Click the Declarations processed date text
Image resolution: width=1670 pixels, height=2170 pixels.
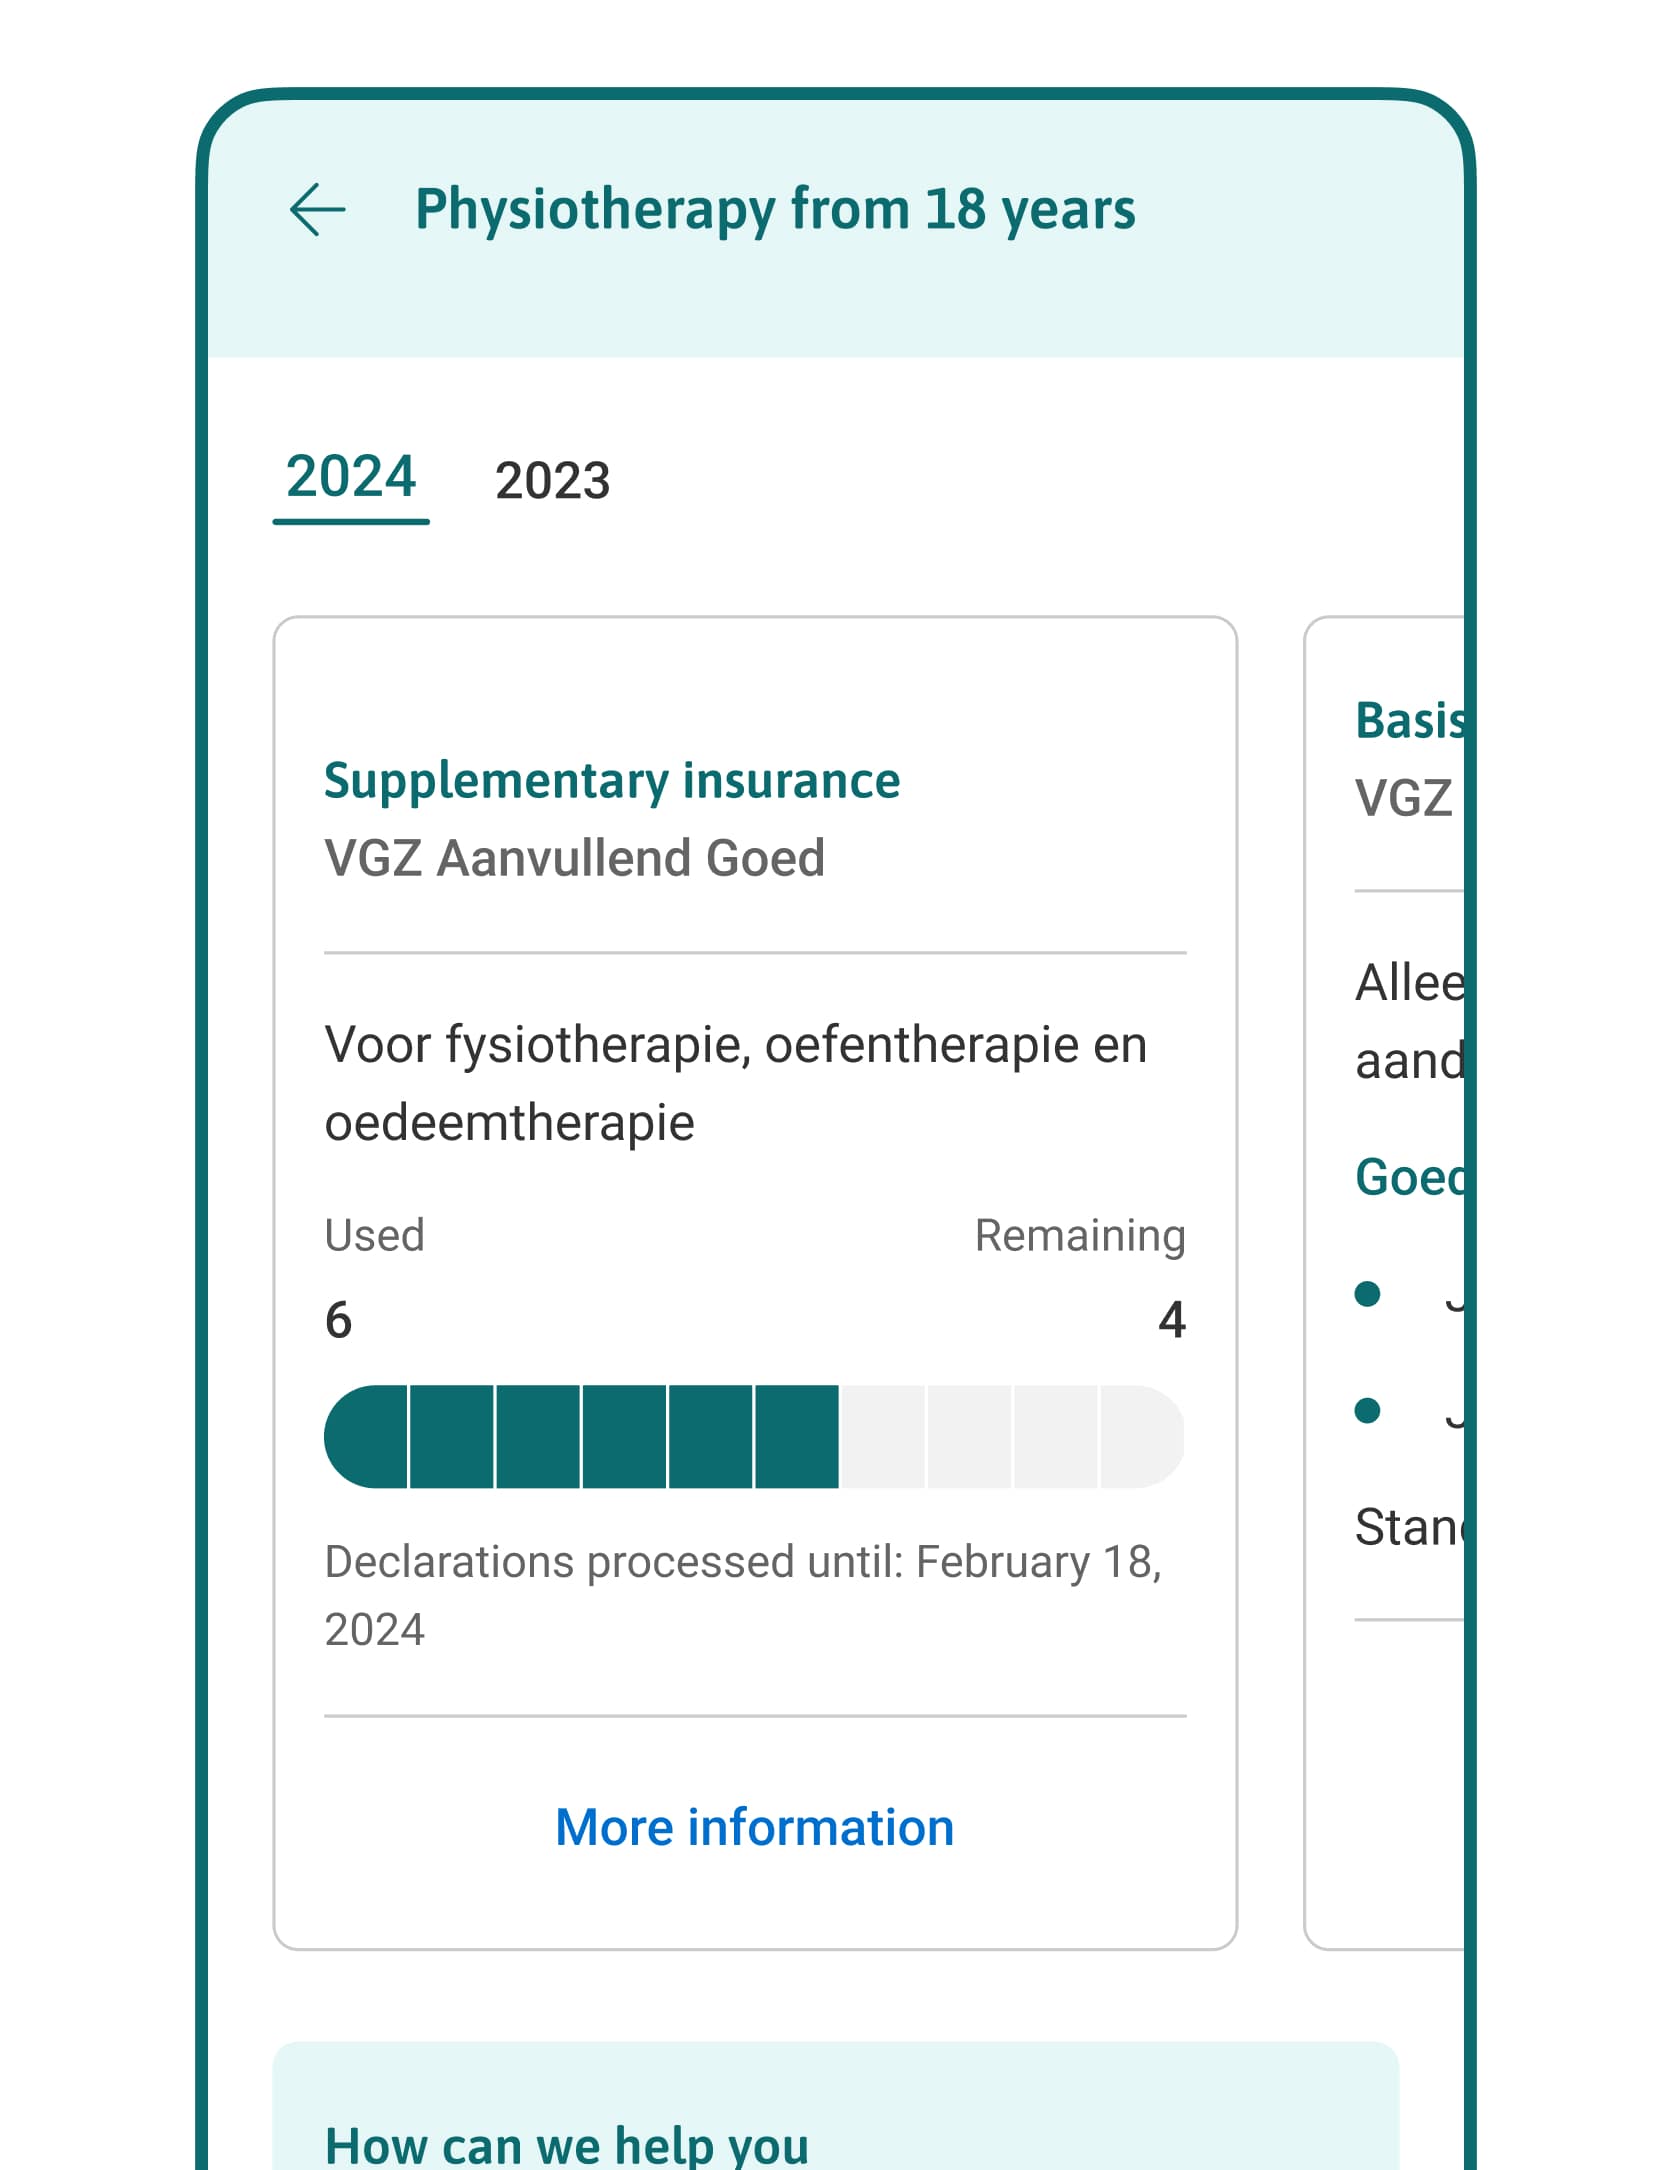click(743, 1595)
